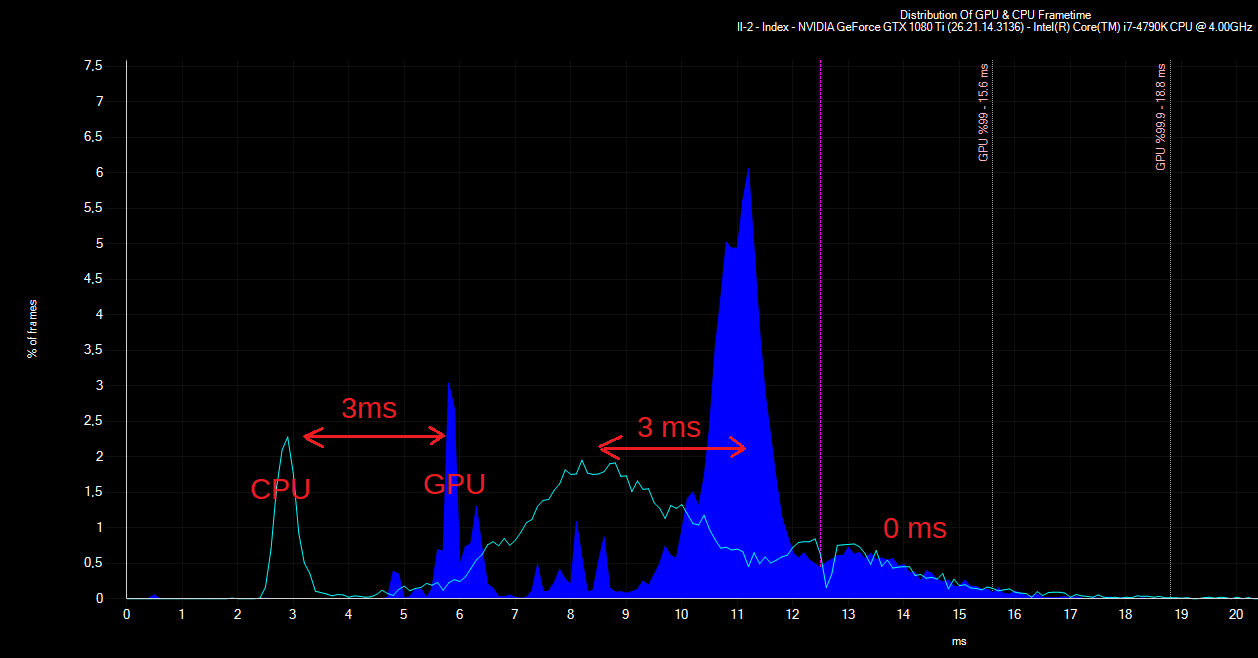1258x658 pixels.
Task: Click the red GPU annotation label
Action: [454, 484]
